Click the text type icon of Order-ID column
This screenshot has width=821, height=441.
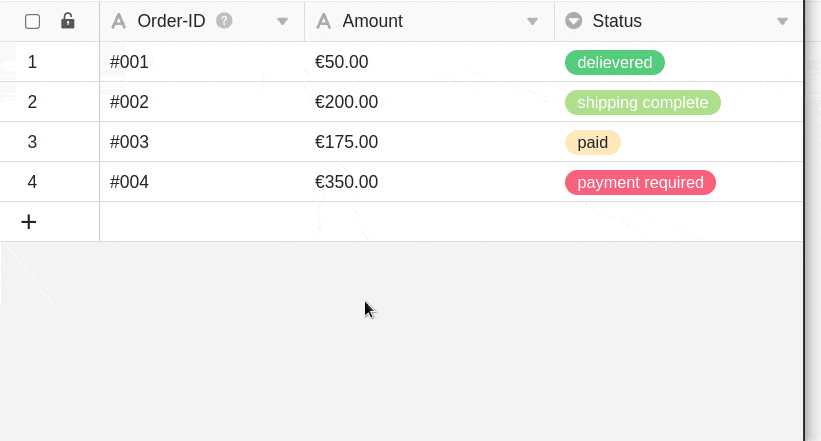pos(119,21)
